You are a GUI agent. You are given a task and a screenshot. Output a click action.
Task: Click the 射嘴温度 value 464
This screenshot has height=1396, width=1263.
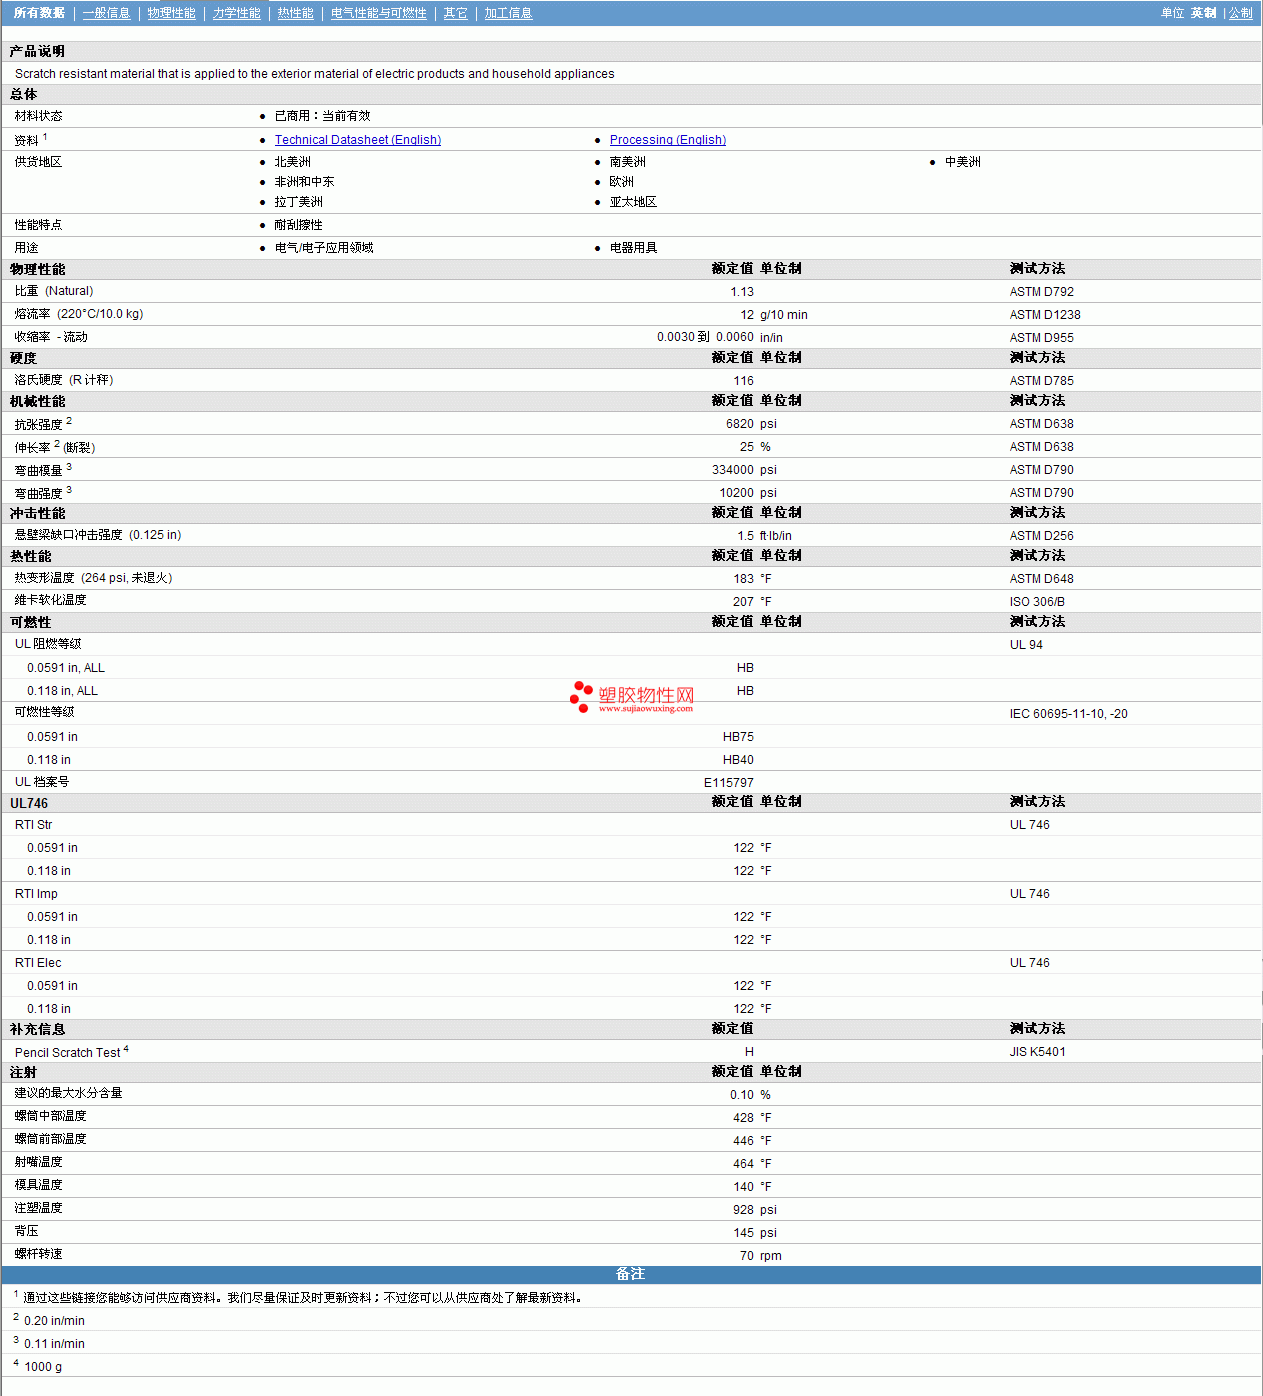click(x=744, y=1164)
